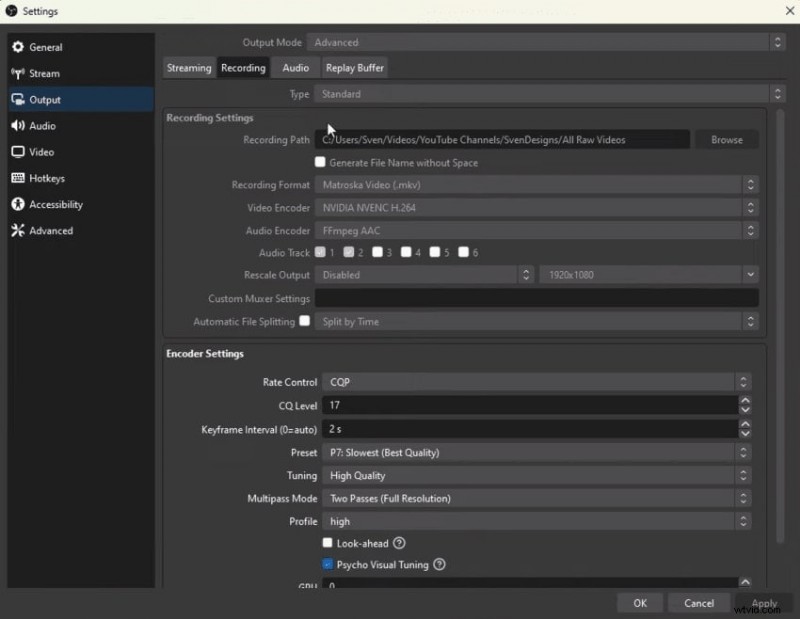The width and height of the screenshot is (800, 619).
Task: Open Stream settings category
Action: [81, 73]
